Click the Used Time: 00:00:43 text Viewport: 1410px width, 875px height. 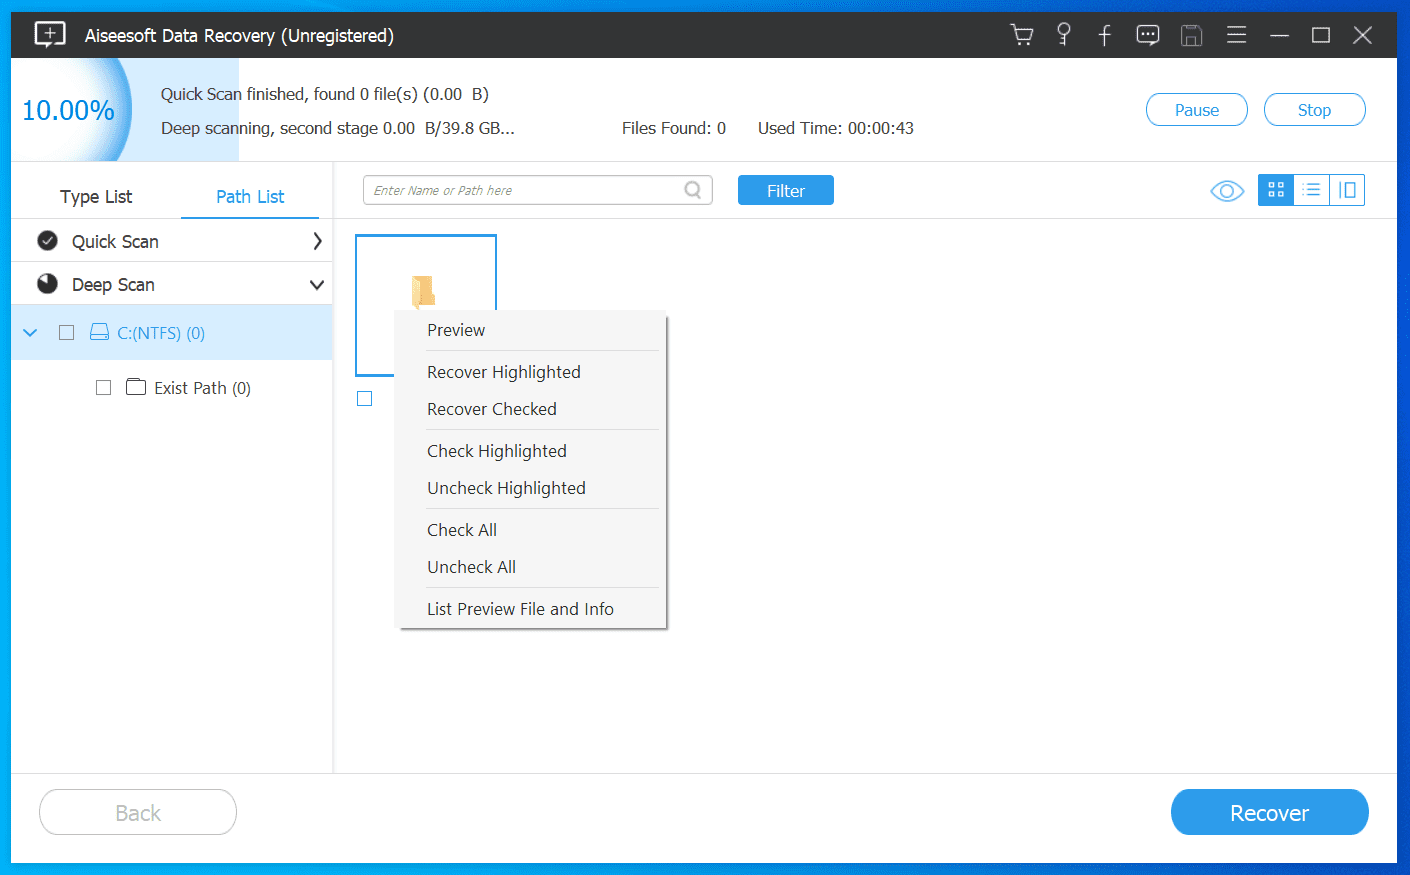(836, 128)
